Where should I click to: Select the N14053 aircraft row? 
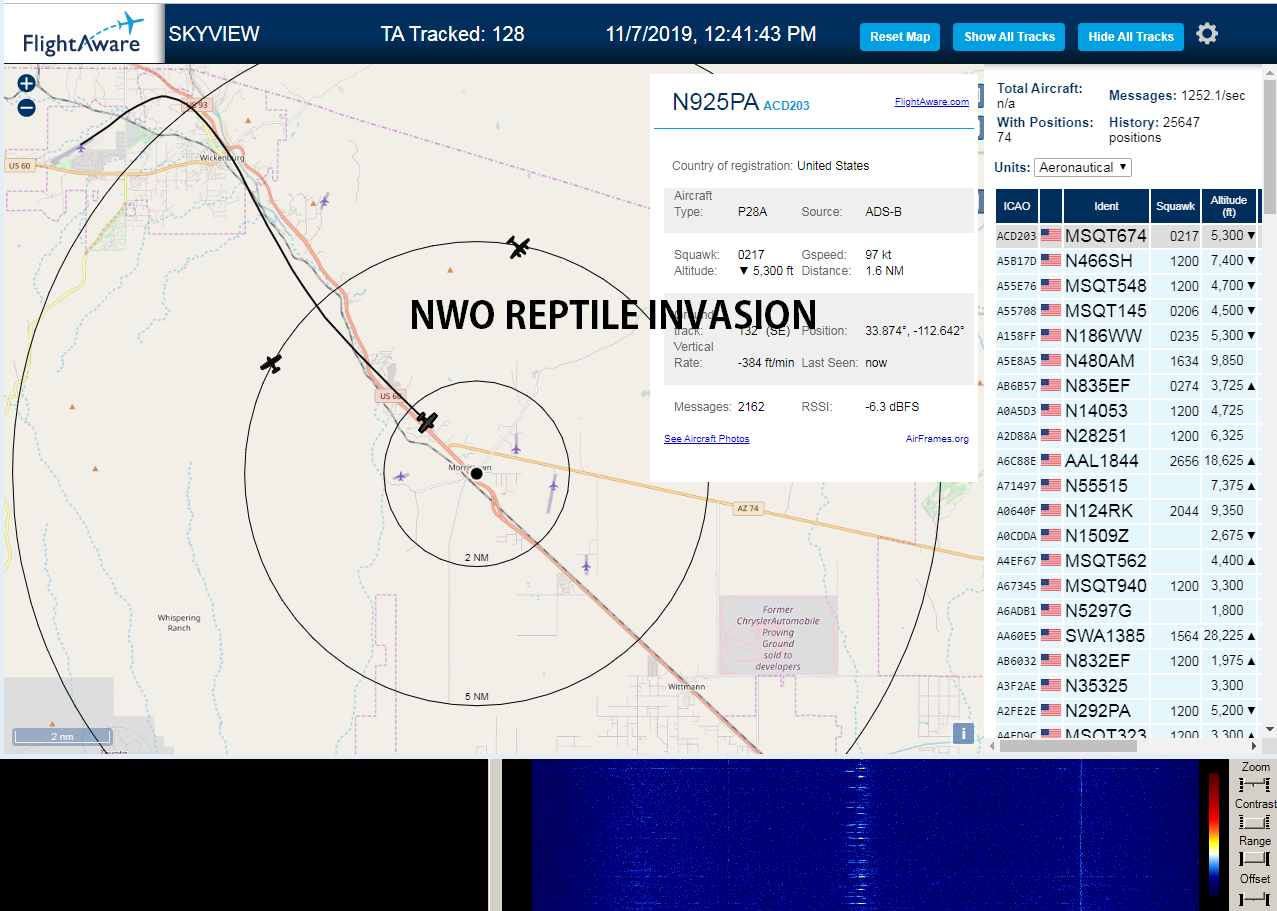[1127, 411]
